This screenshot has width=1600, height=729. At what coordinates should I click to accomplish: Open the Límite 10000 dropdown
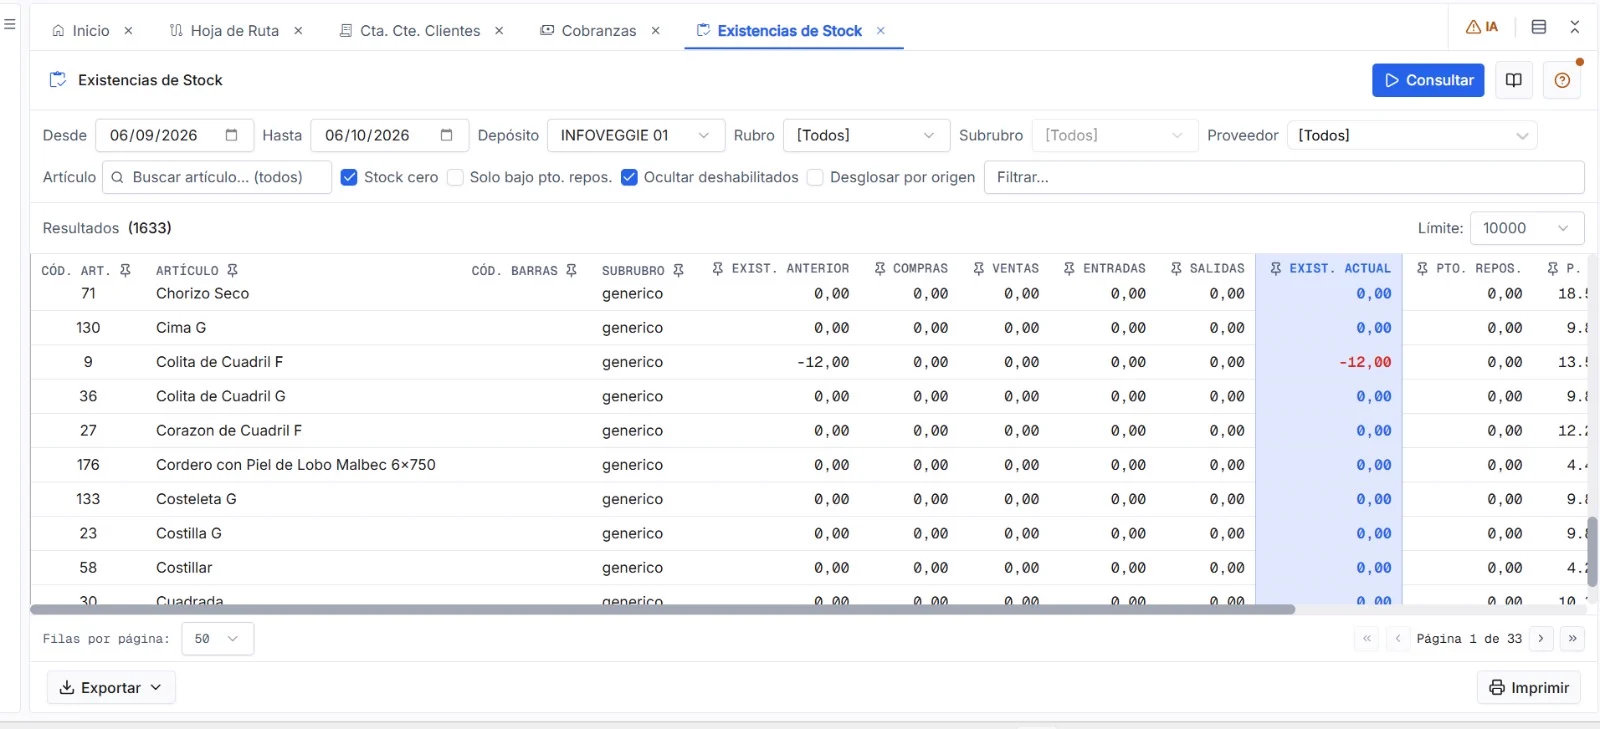1527,228
